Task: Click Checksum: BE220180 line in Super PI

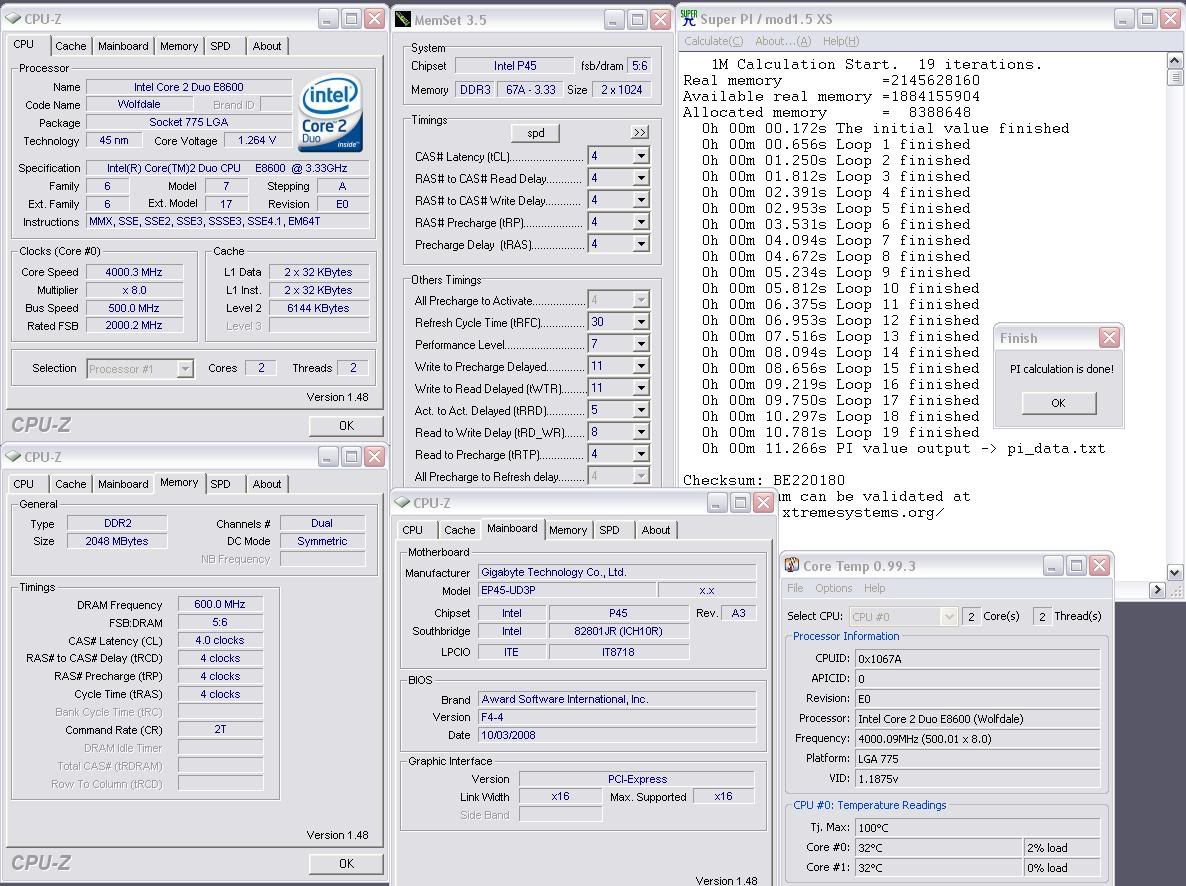Action: [x=764, y=480]
